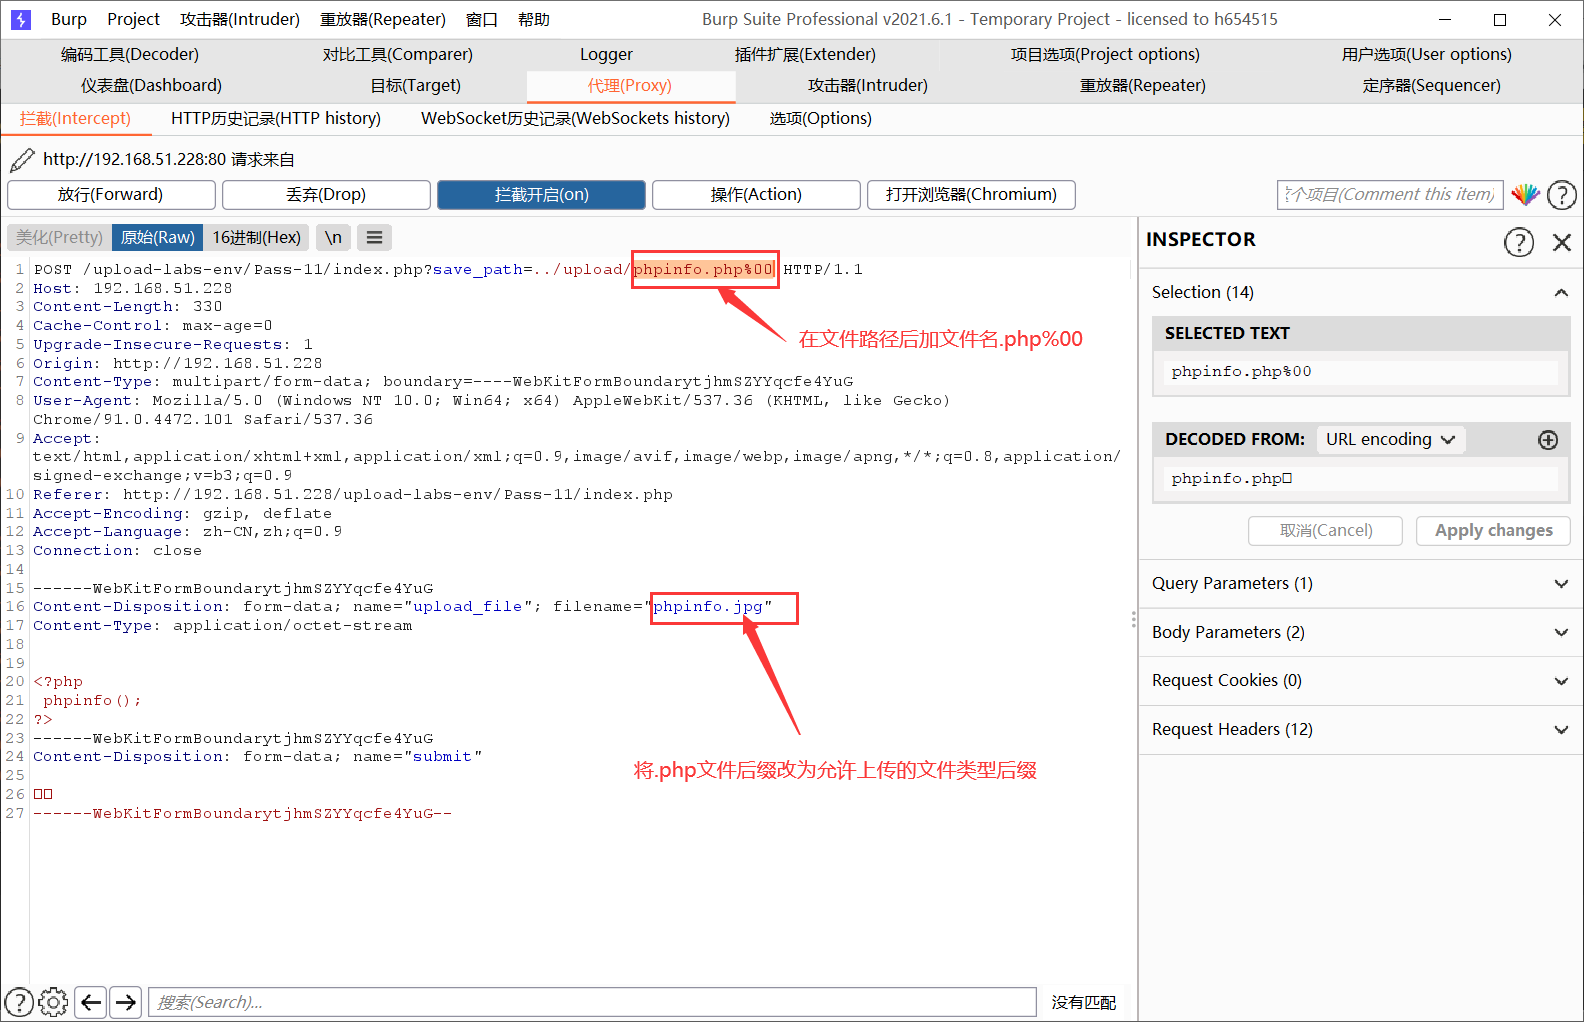This screenshot has height=1022, width=1584.
Task: Open the 帮助 (Help) menu
Action: [534, 19]
